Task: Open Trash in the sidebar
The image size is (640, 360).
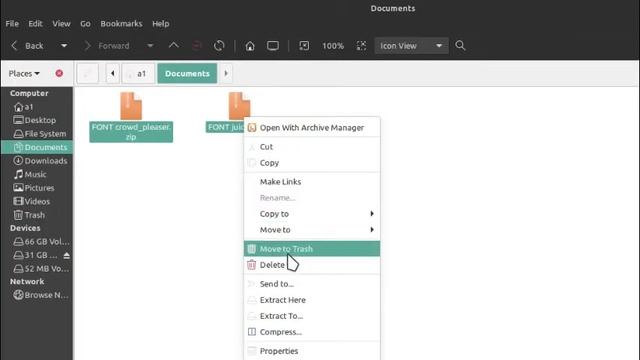Action: (37, 215)
